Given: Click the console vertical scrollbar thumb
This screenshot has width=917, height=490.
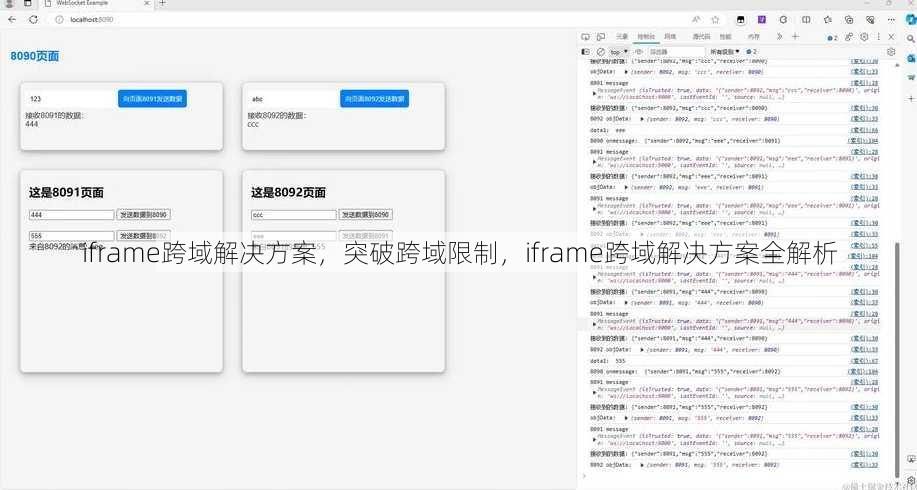Looking at the screenshot, I should [x=898, y=358].
